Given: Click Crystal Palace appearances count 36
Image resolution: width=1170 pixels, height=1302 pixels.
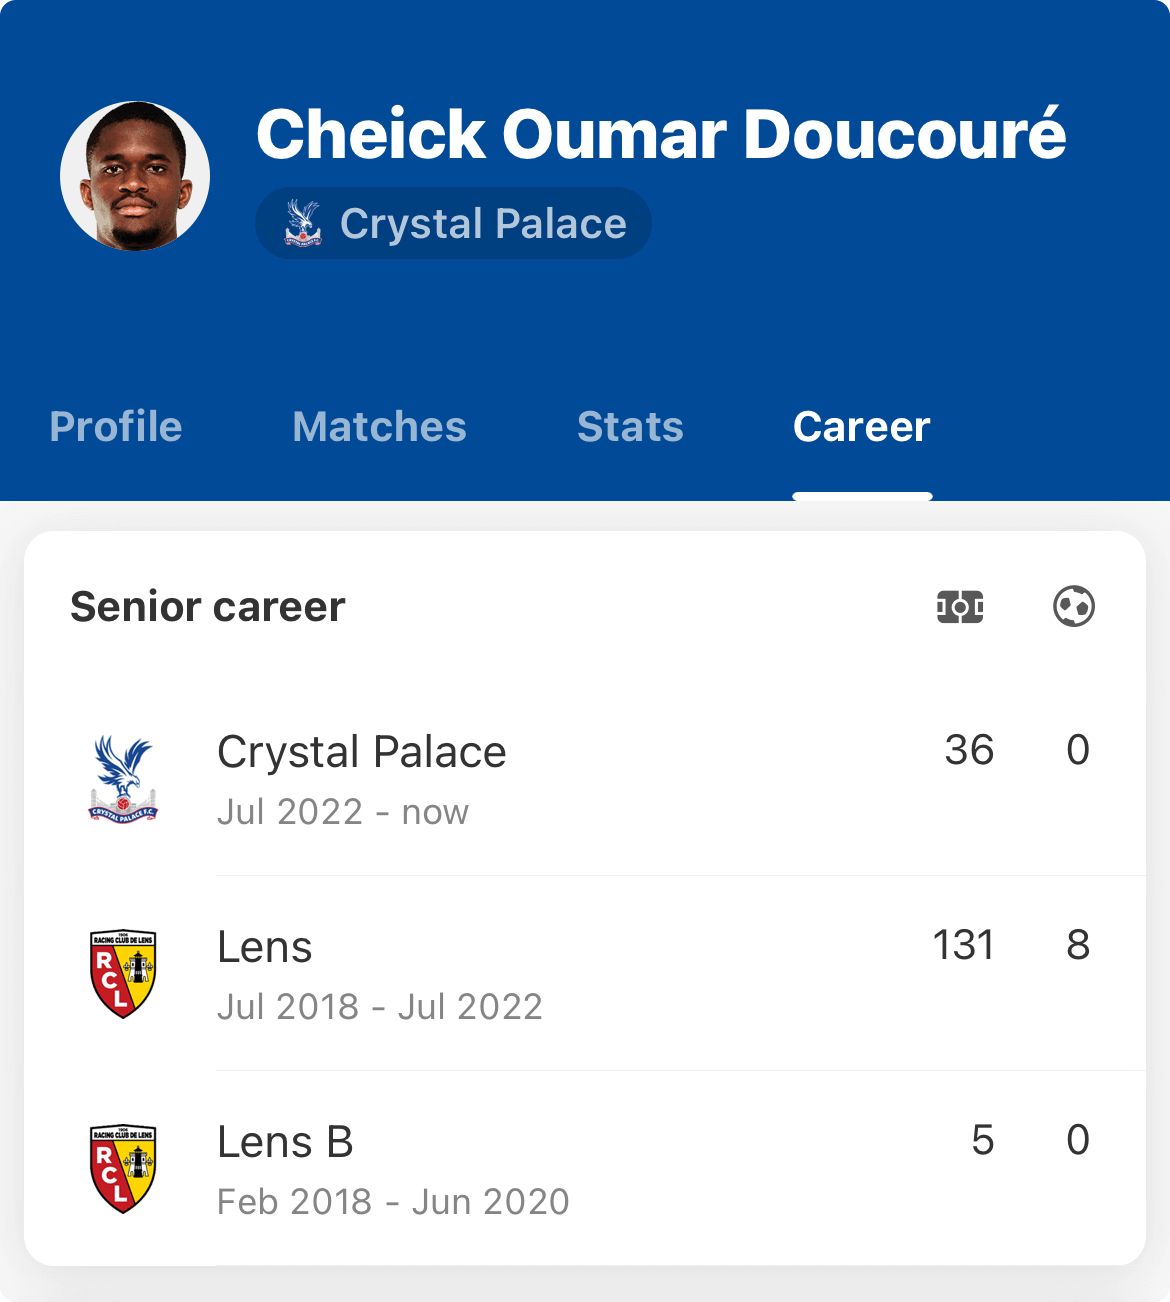Looking at the screenshot, I should (969, 750).
